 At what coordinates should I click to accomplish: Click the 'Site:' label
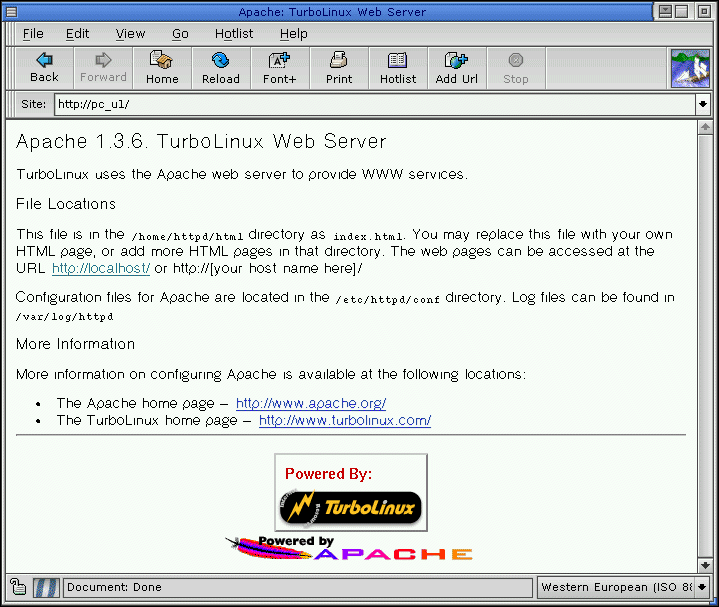pyautogui.click(x=33, y=104)
